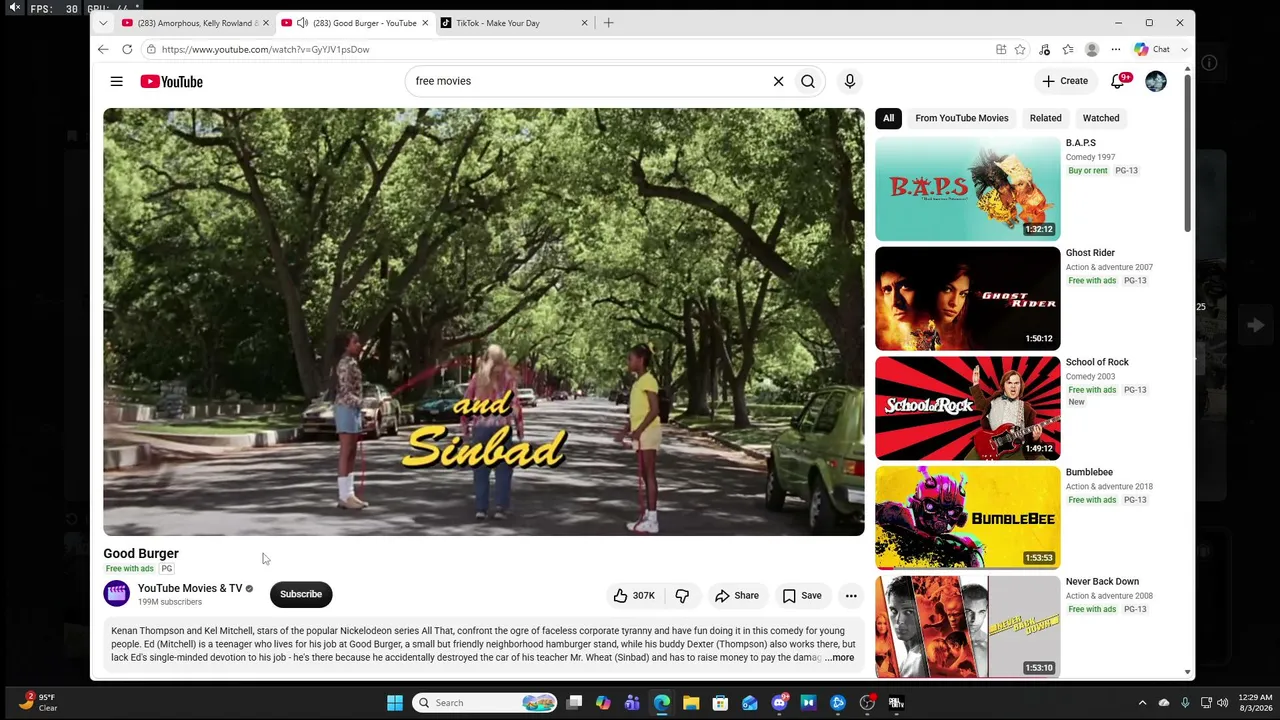Add this page to favorites

click(1020, 49)
